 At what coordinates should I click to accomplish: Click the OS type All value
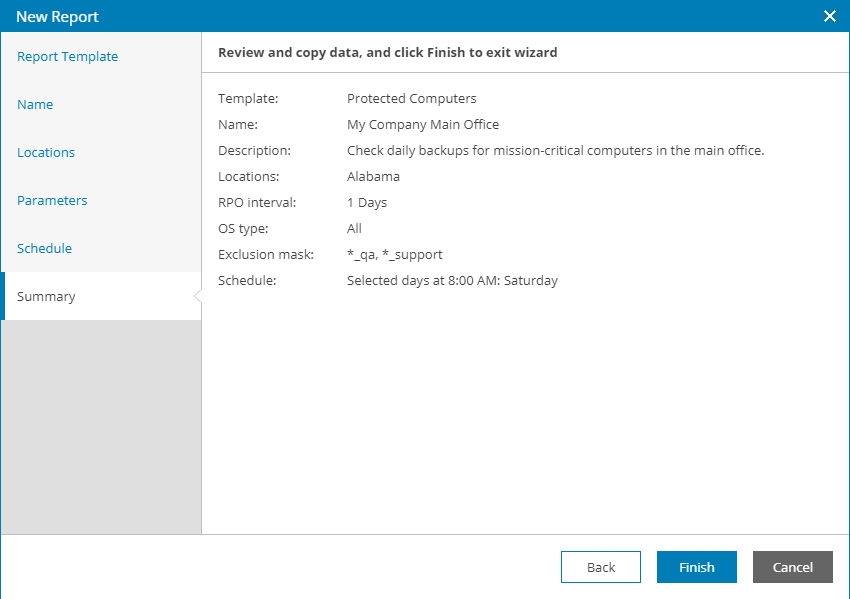click(x=354, y=229)
